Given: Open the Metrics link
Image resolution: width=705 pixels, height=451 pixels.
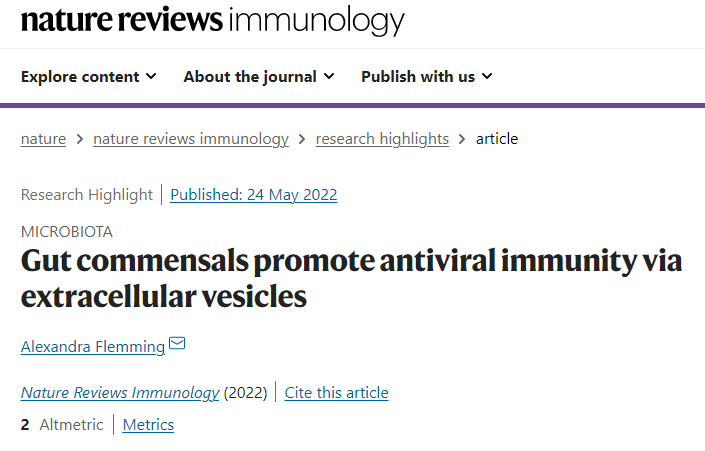Looking at the screenshot, I should (x=148, y=425).
